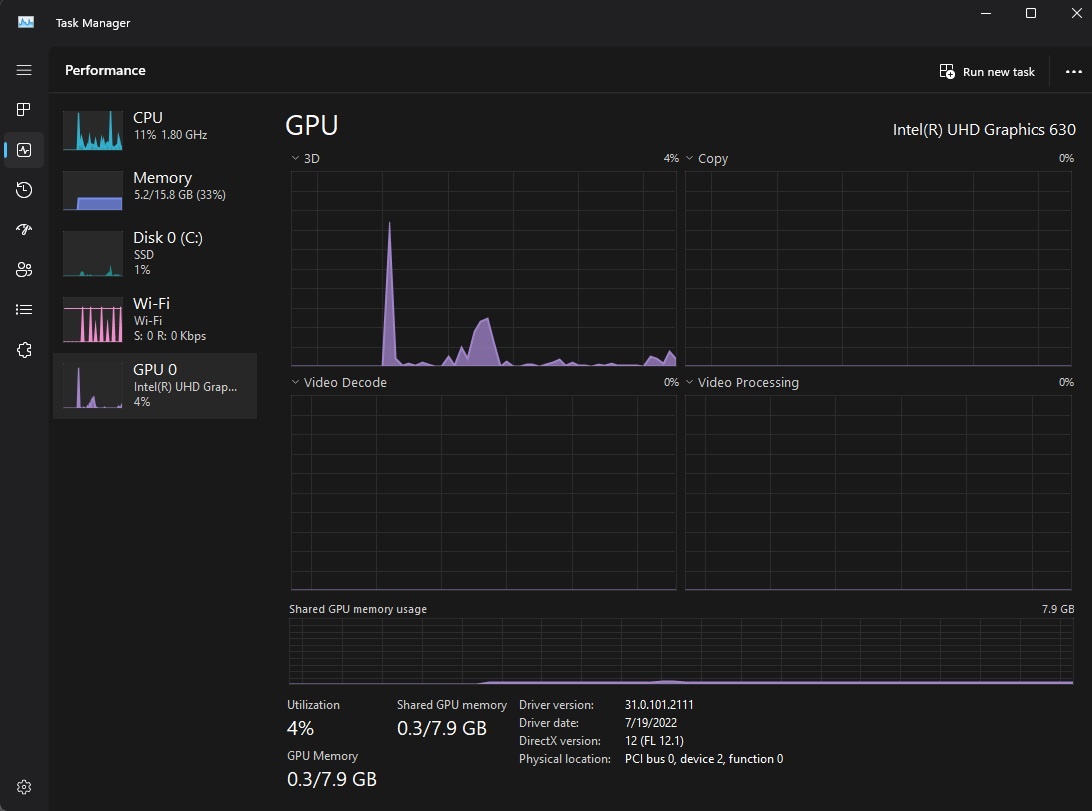Click the Run new task icon
The height and width of the screenshot is (811, 1092).
[947, 71]
